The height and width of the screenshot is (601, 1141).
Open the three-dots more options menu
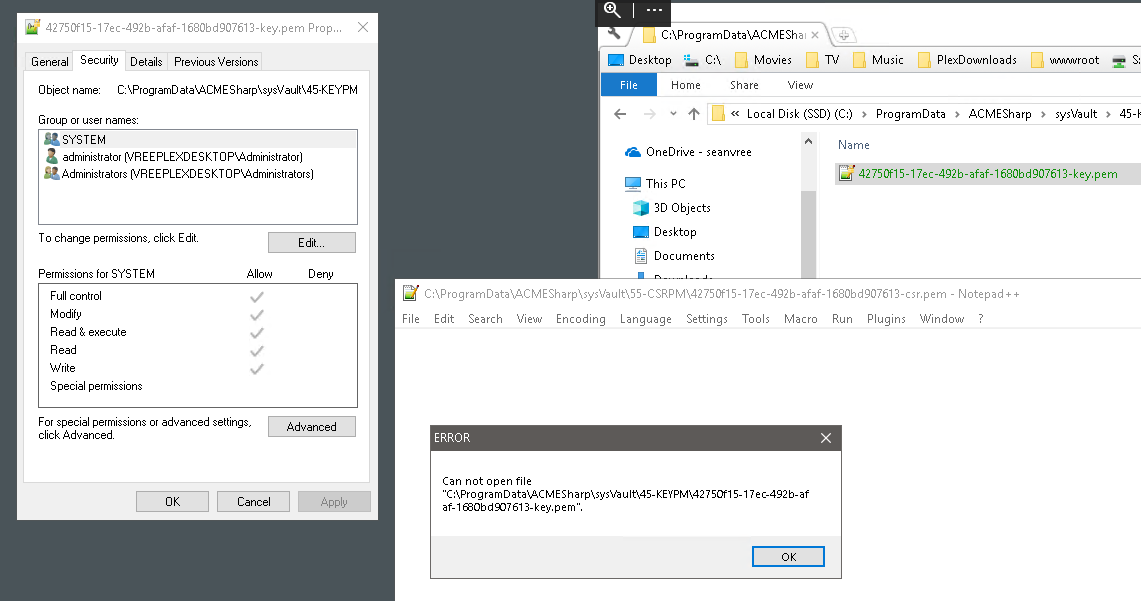(654, 10)
